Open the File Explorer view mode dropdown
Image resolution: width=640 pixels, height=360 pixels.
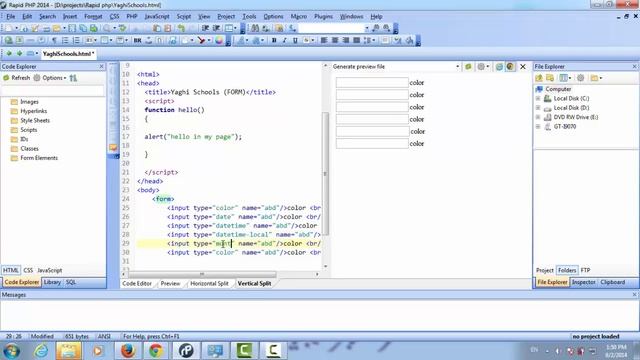pyautogui.click(x=570, y=78)
